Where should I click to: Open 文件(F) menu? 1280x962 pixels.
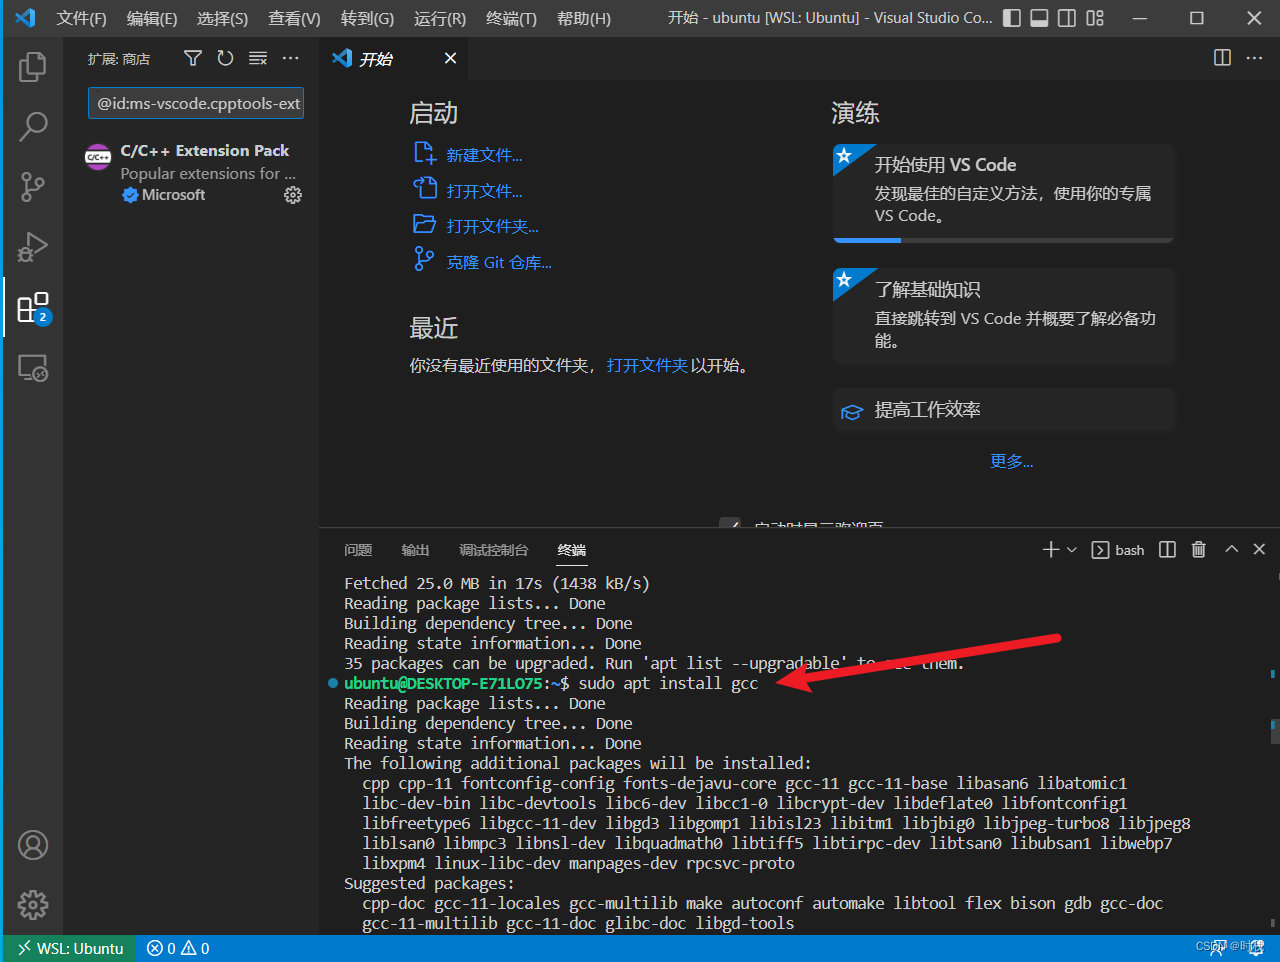81,18
